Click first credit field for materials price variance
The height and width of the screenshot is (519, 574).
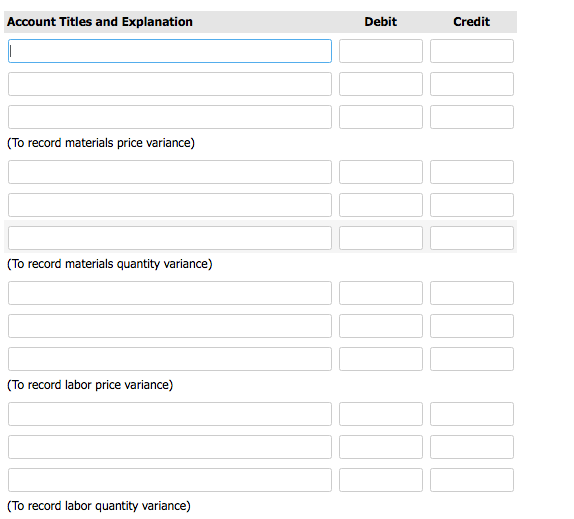(472, 51)
